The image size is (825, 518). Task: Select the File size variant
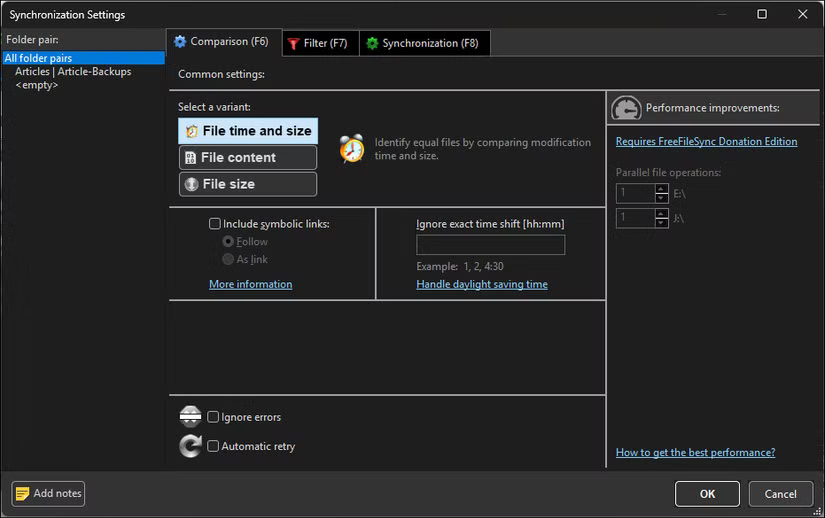point(247,184)
